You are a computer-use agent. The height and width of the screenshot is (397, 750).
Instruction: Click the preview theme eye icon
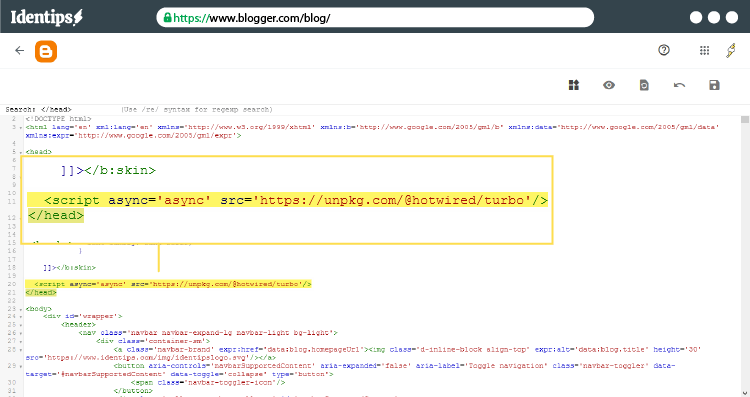[609, 85]
